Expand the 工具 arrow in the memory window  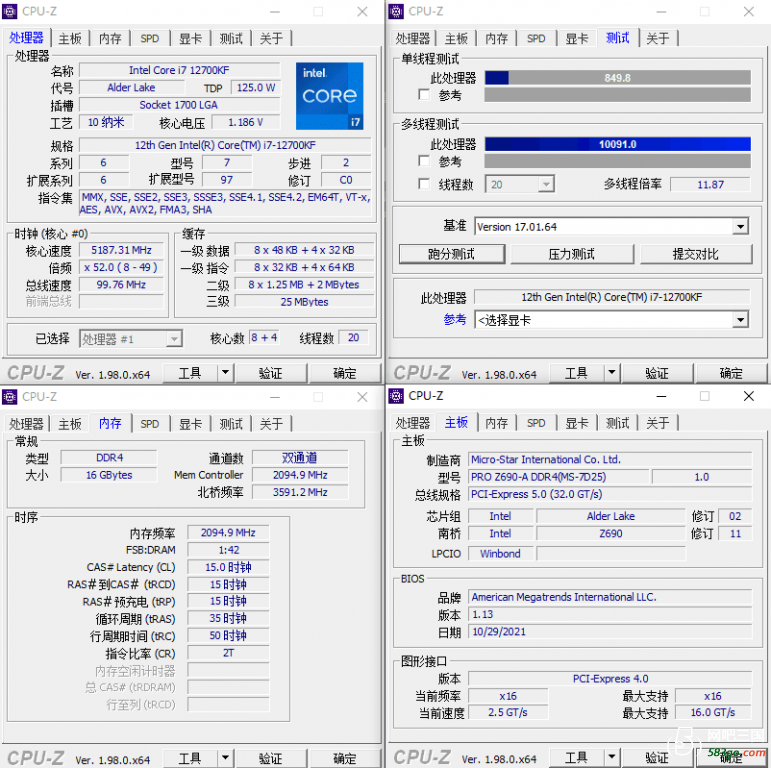(225, 758)
